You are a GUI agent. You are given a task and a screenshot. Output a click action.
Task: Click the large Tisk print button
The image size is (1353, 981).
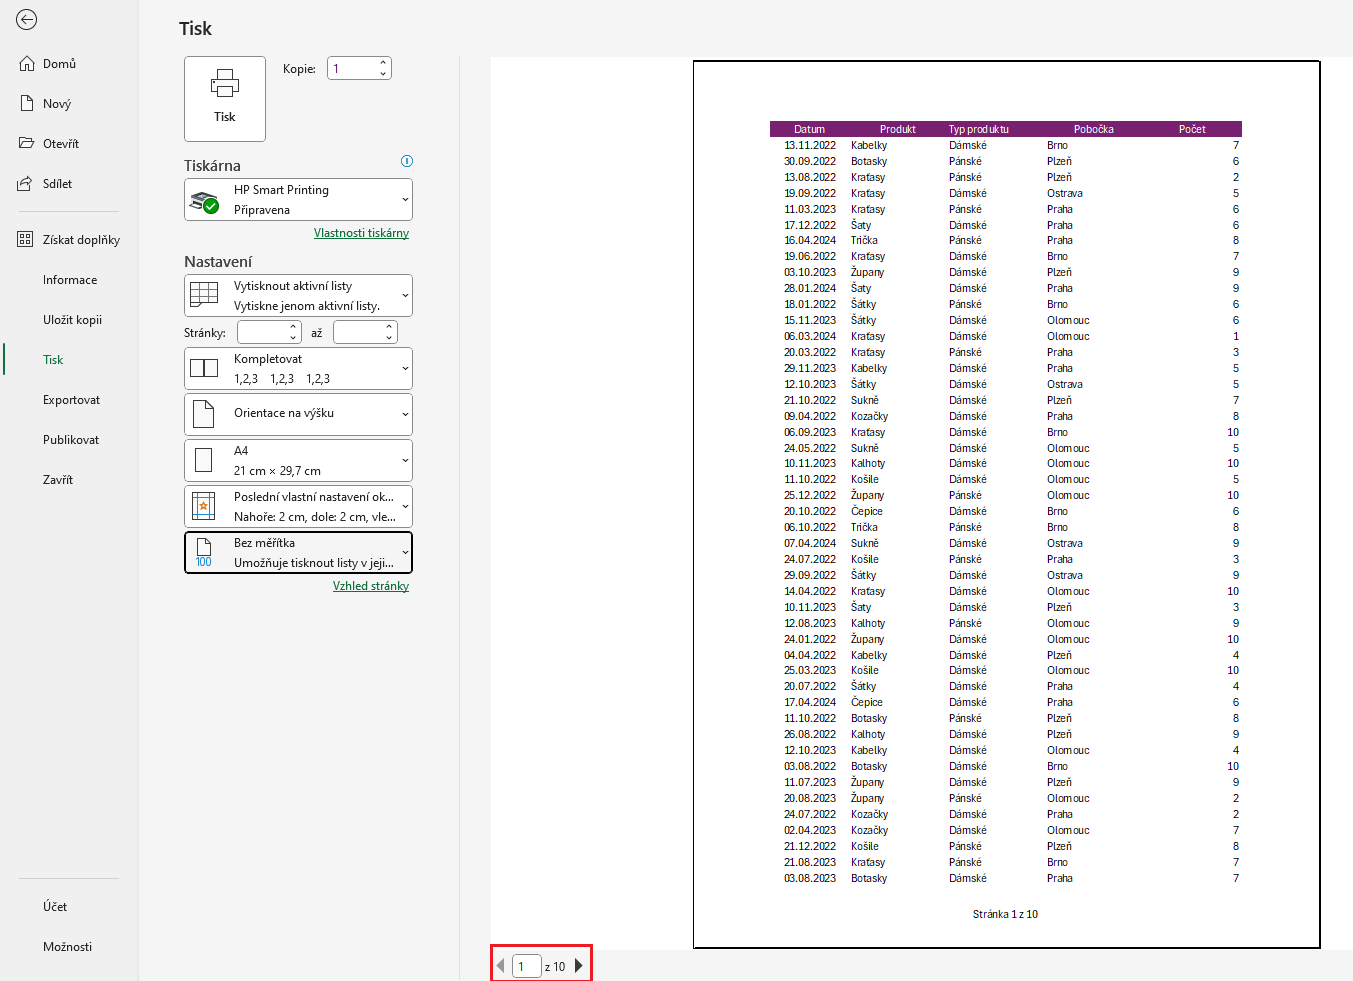225,99
